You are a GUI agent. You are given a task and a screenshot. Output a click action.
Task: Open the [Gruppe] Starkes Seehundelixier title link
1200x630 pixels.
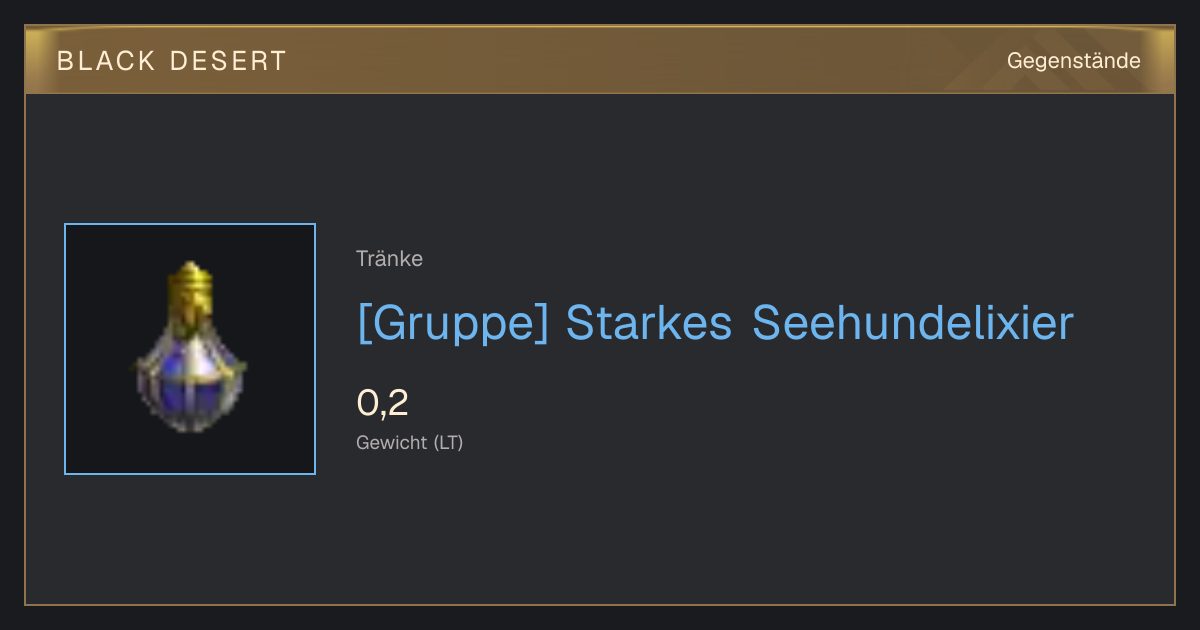pyautogui.click(x=715, y=323)
